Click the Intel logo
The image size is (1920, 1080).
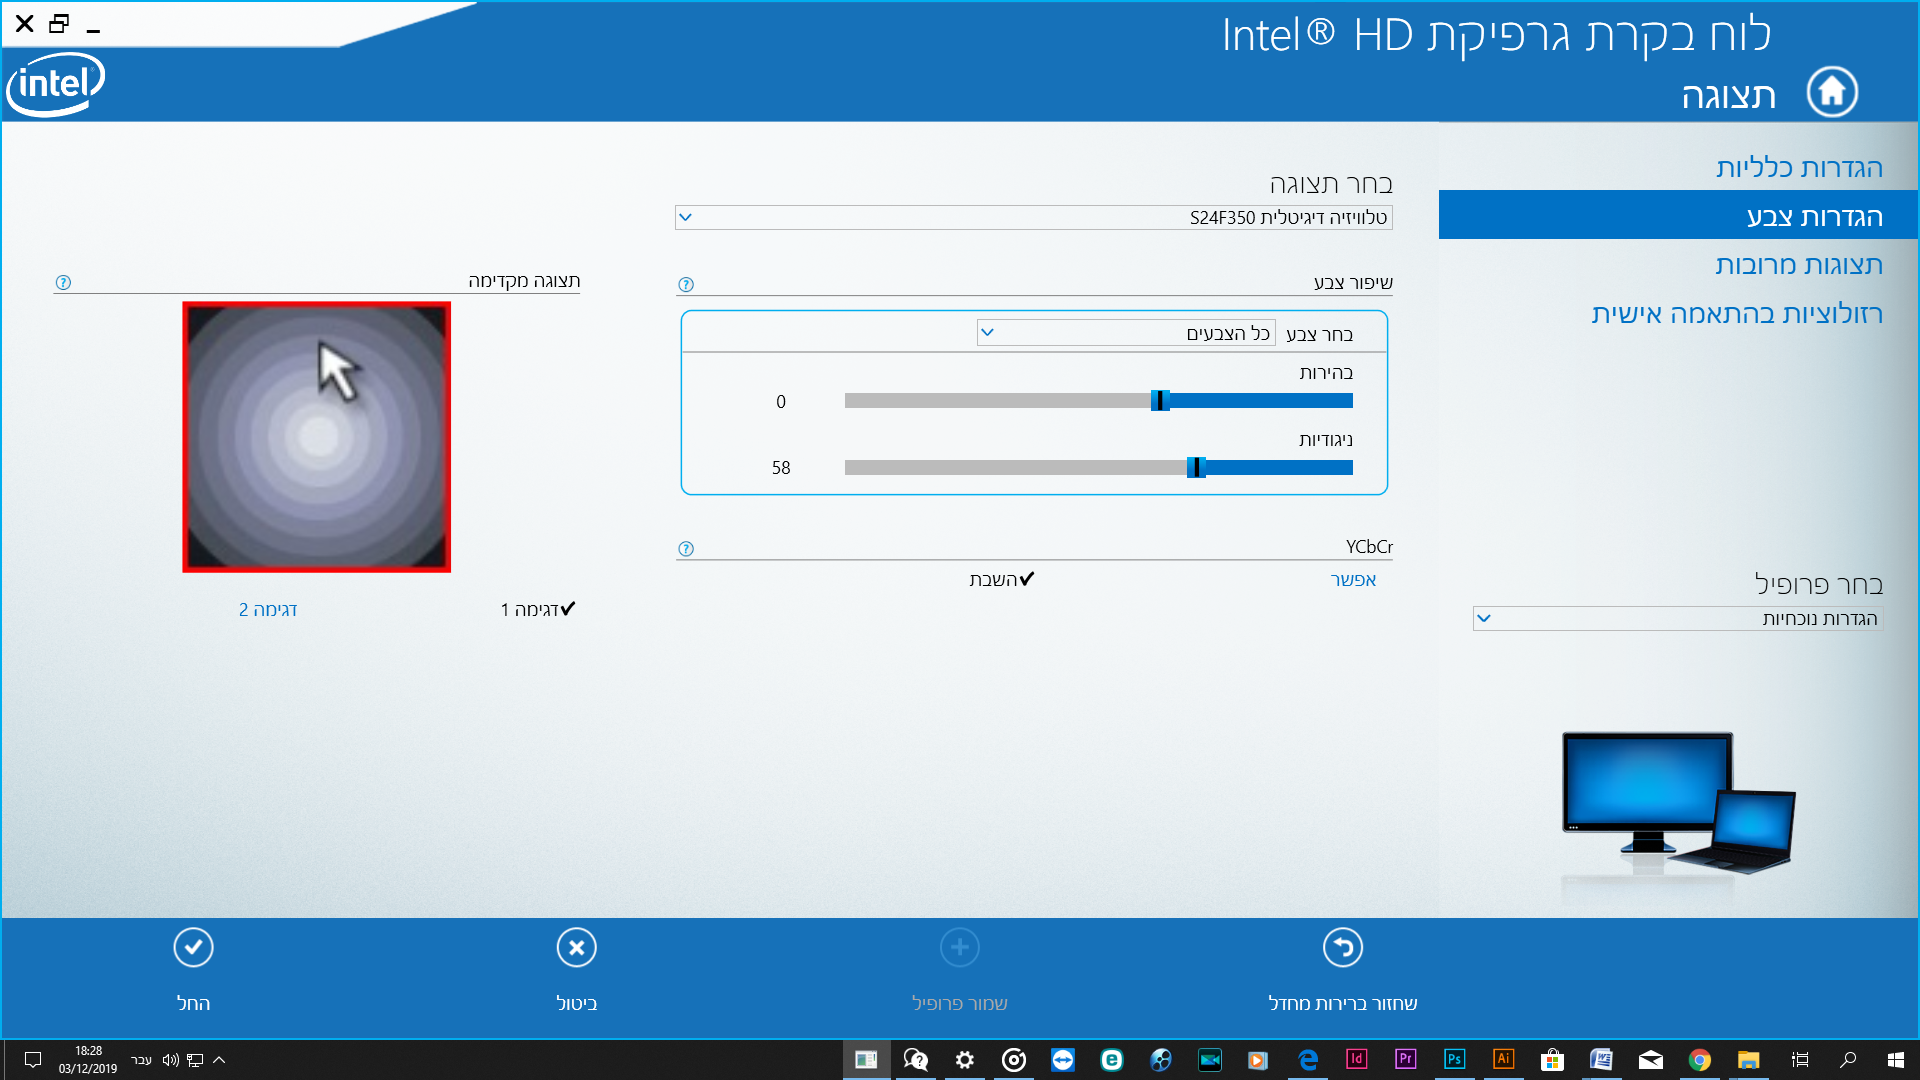(x=56, y=84)
